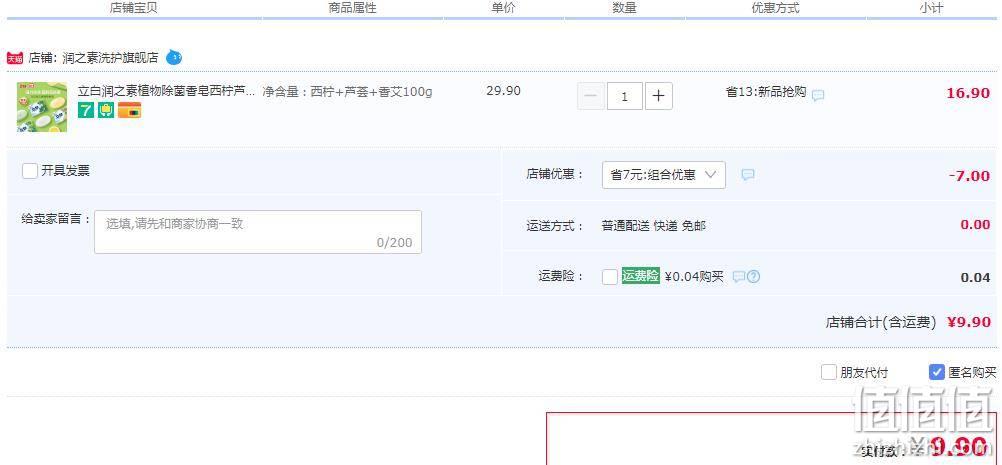Tick the 朋友代付 checkbox
Screen dimensions: 1002x465
point(828,372)
